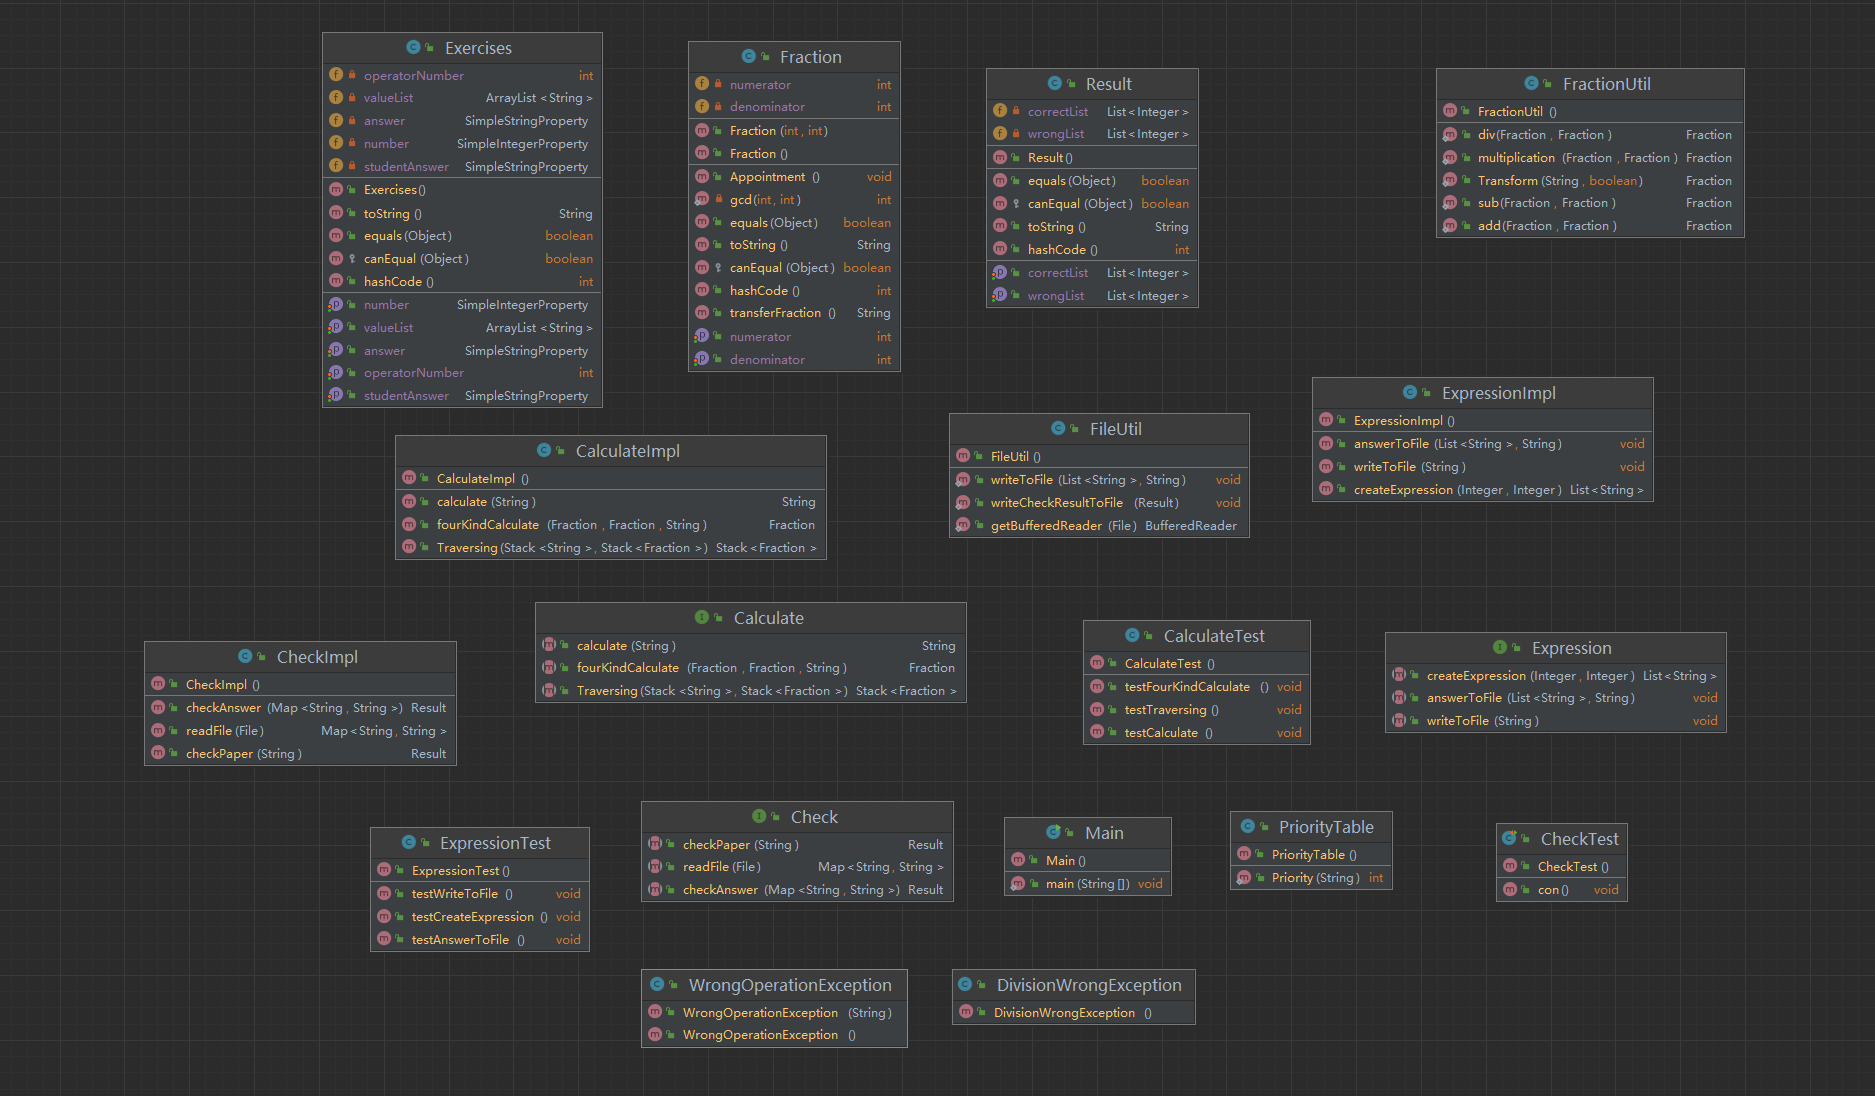
Task: Click Transform(String, boolean) in FractionUtil
Action: tap(1590, 181)
